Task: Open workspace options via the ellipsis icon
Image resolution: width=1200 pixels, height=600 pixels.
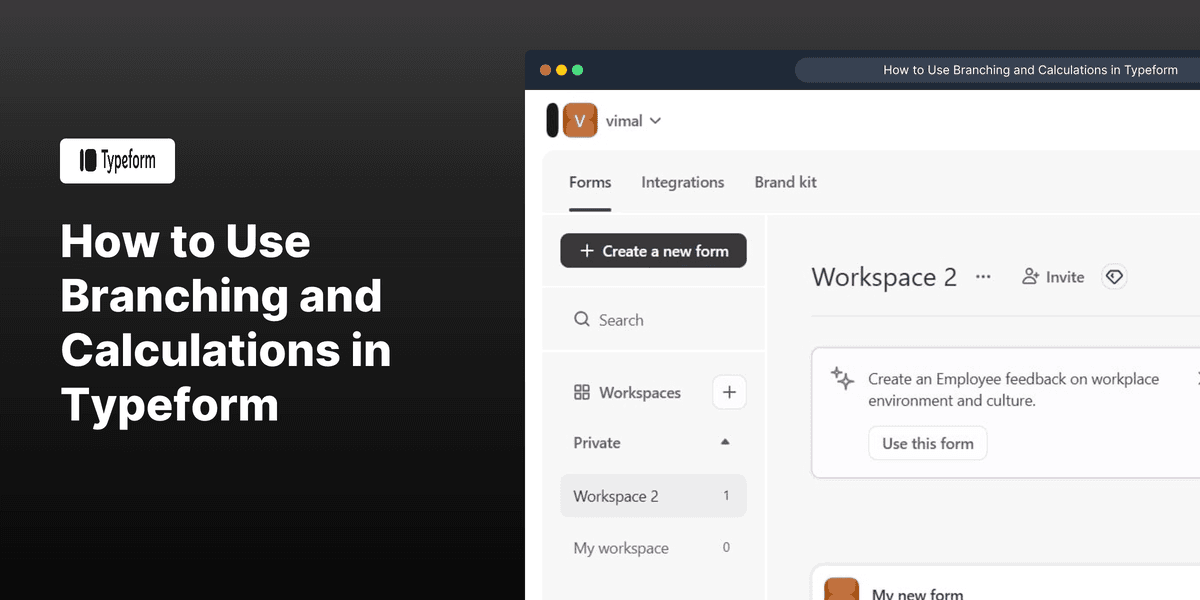Action: point(983,276)
